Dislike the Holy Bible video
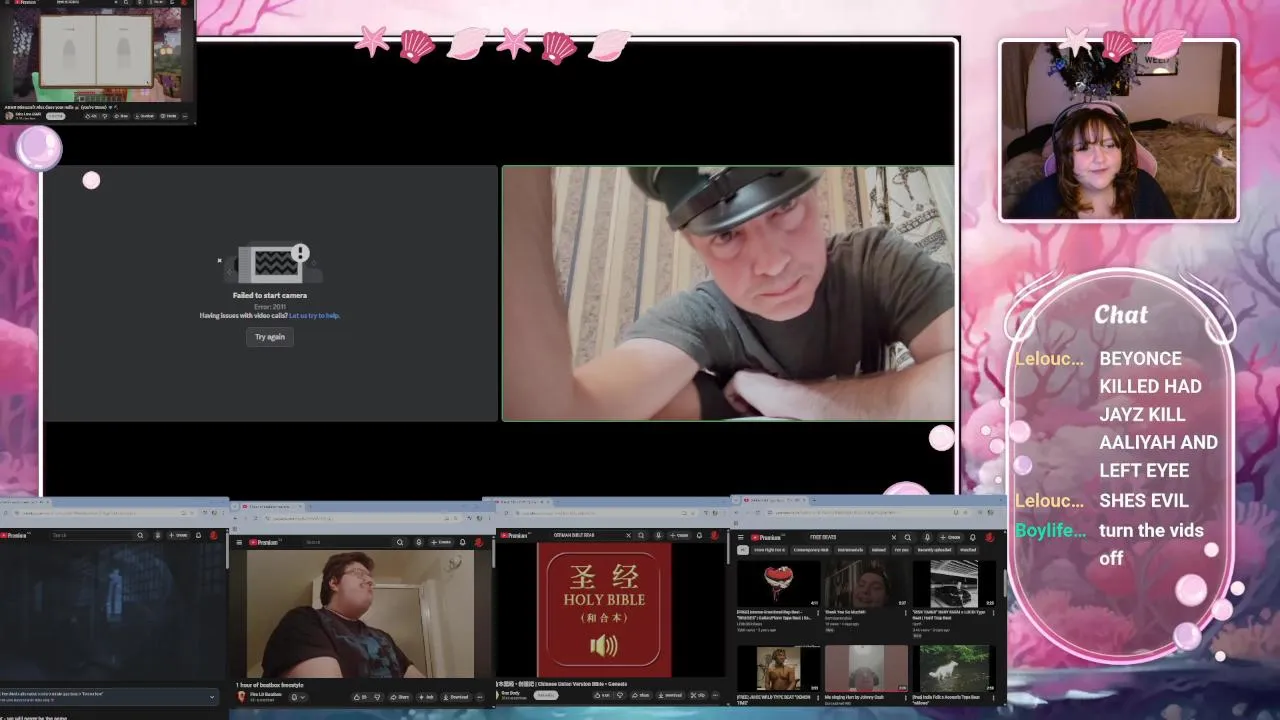Screen dimensions: 1280x720 (620, 695)
